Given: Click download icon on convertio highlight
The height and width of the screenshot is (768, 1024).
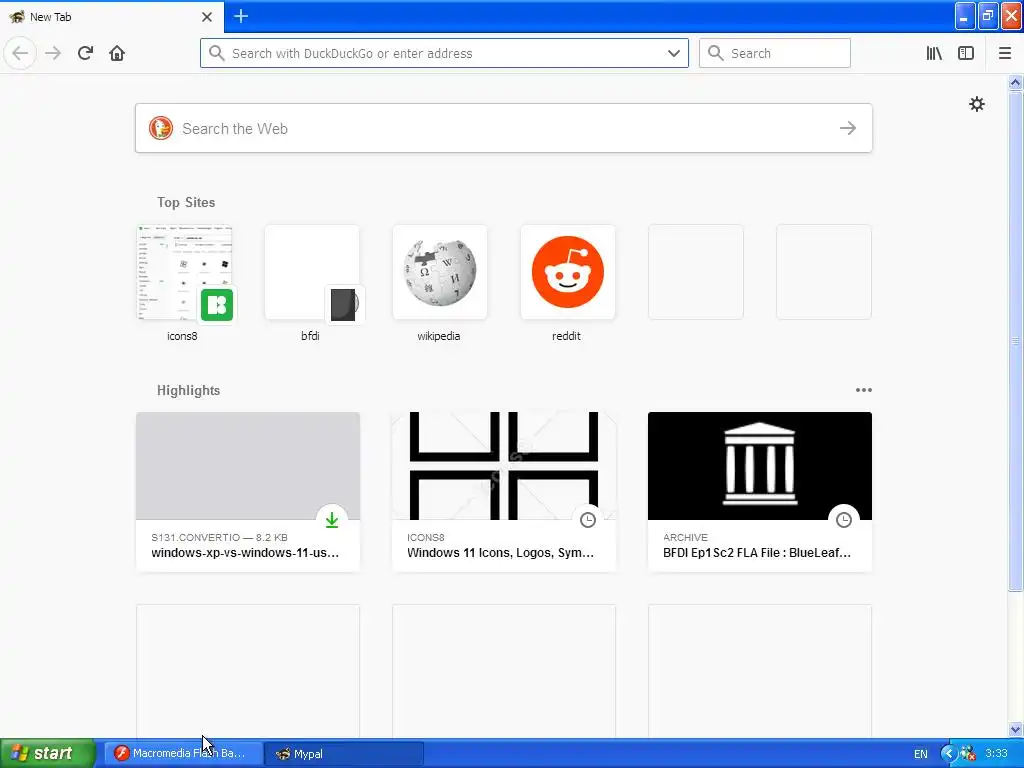Looking at the screenshot, I should [x=332, y=520].
